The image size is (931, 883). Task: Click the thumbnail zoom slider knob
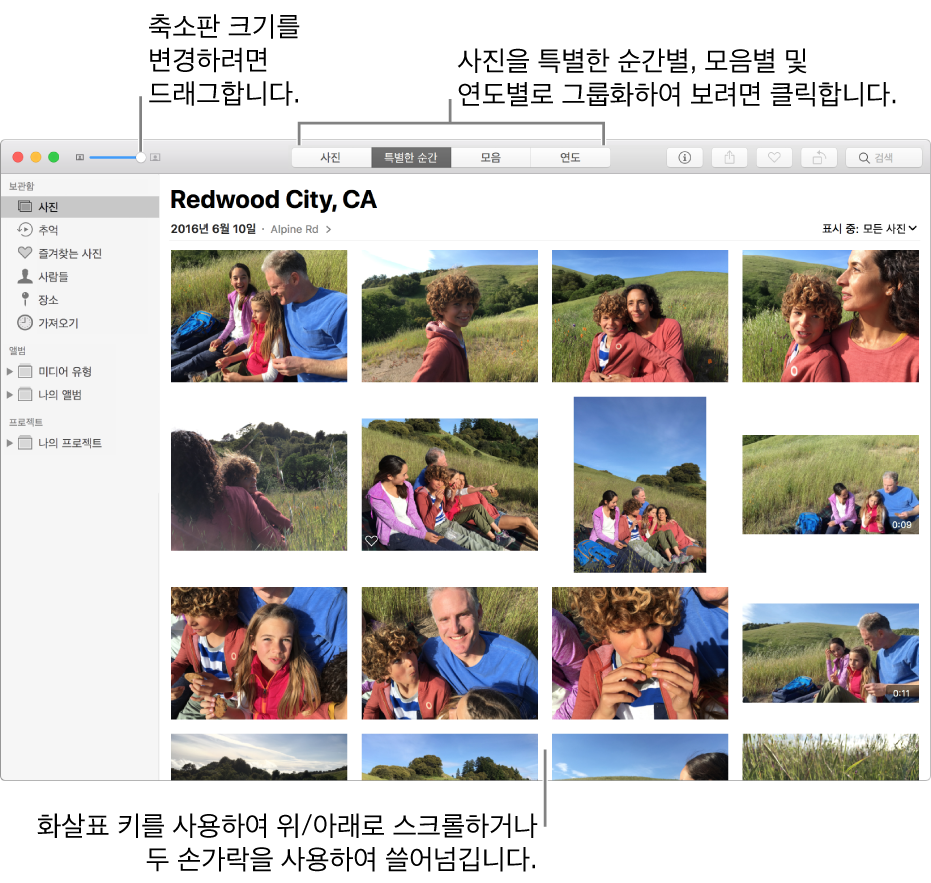[141, 157]
